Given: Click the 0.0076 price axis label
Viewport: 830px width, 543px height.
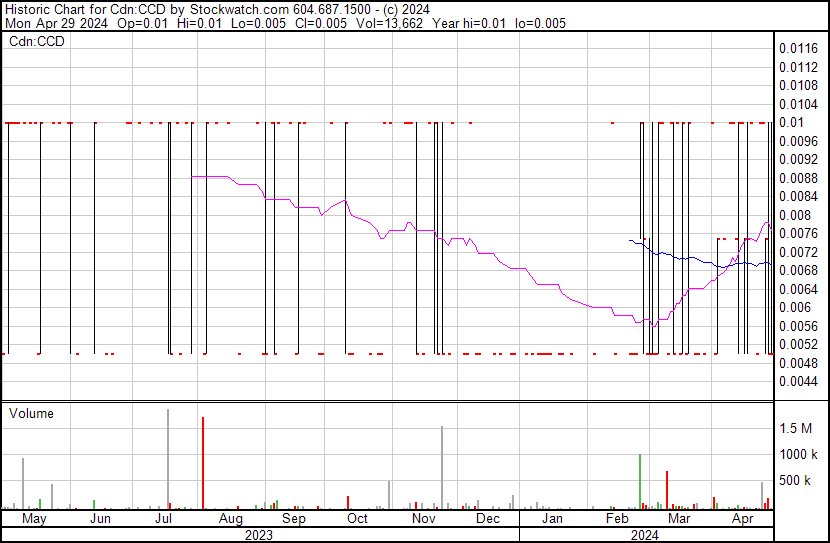Looking at the screenshot, I should (798, 233).
